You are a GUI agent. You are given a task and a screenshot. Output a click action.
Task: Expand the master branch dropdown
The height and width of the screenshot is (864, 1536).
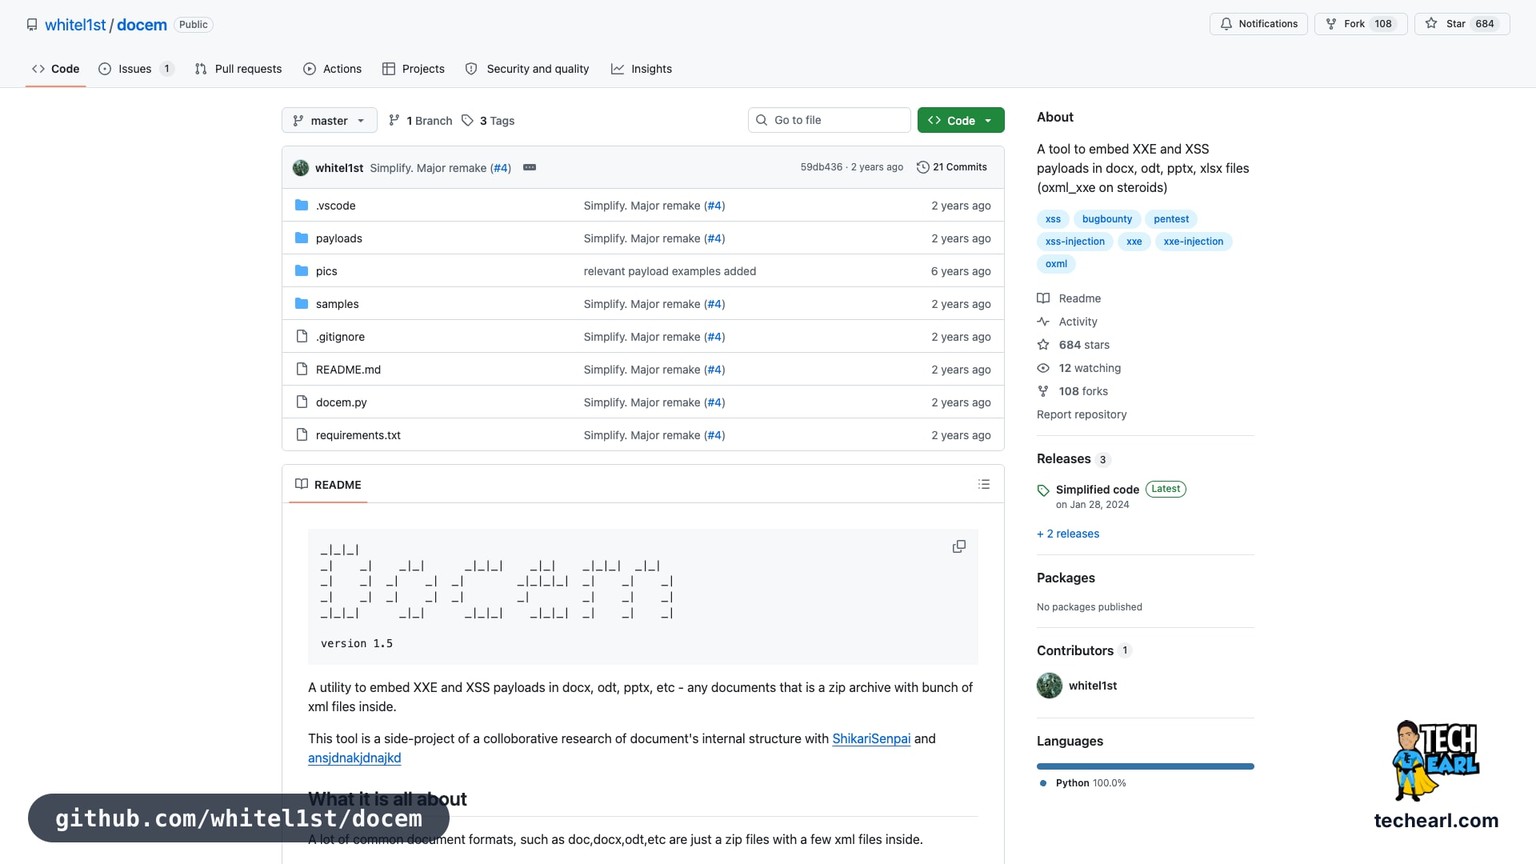[x=329, y=120]
